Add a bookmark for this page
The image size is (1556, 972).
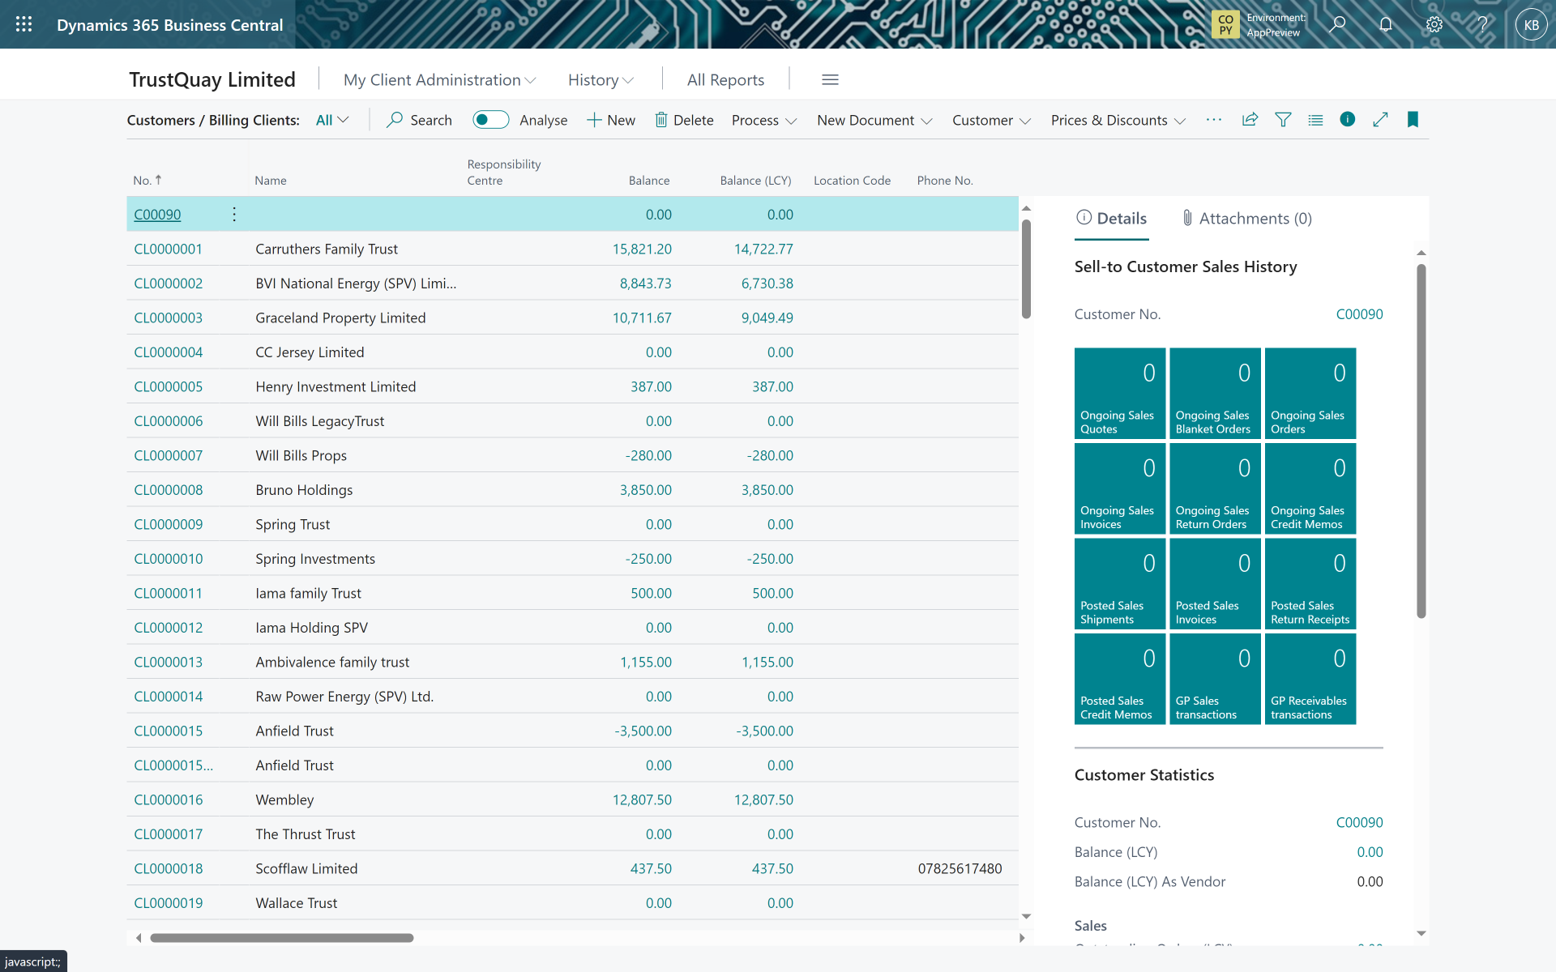click(x=1413, y=119)
